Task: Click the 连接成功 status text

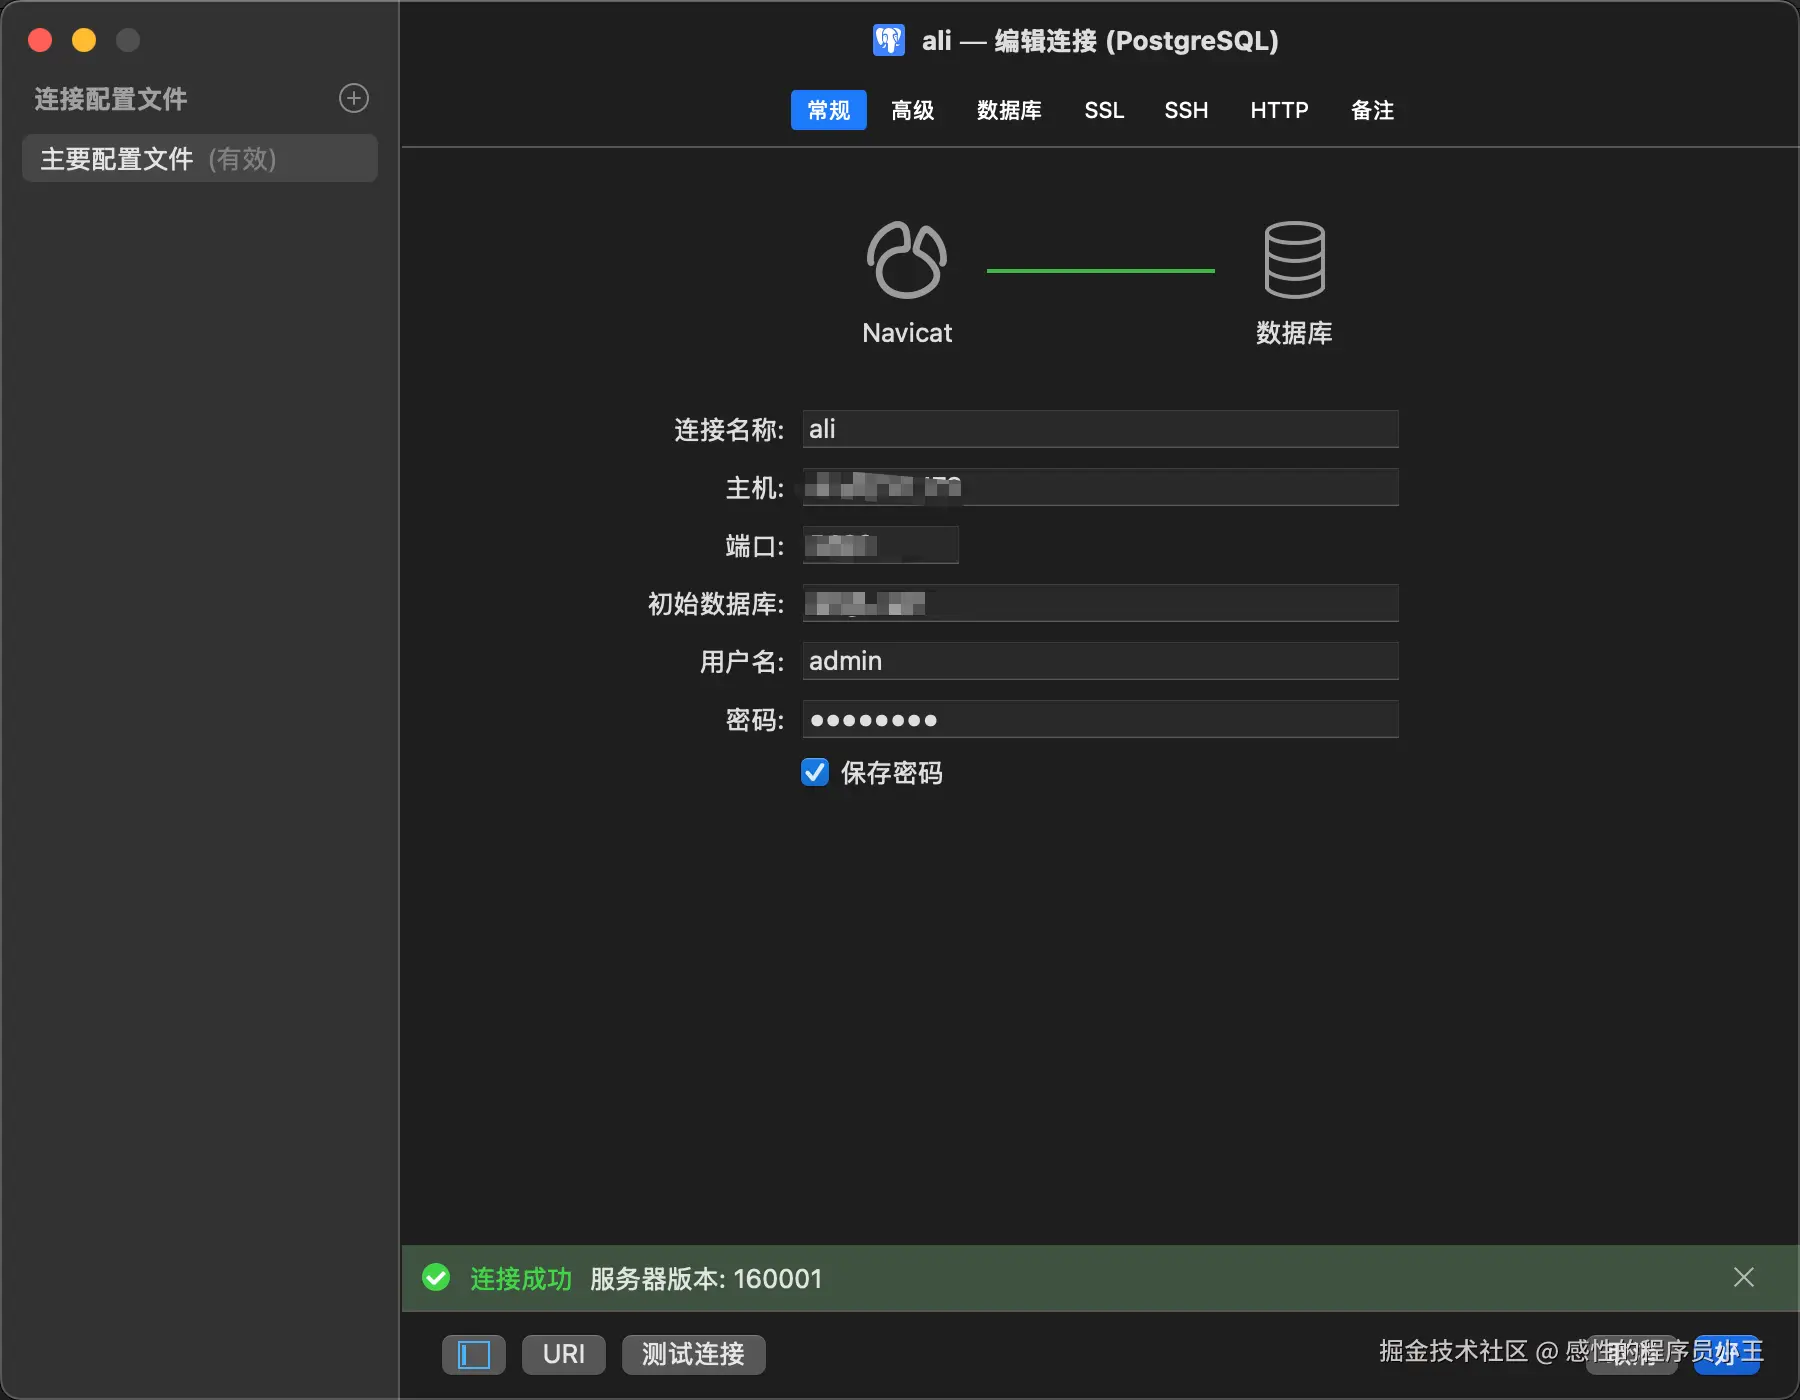Action: point(521,1279)
